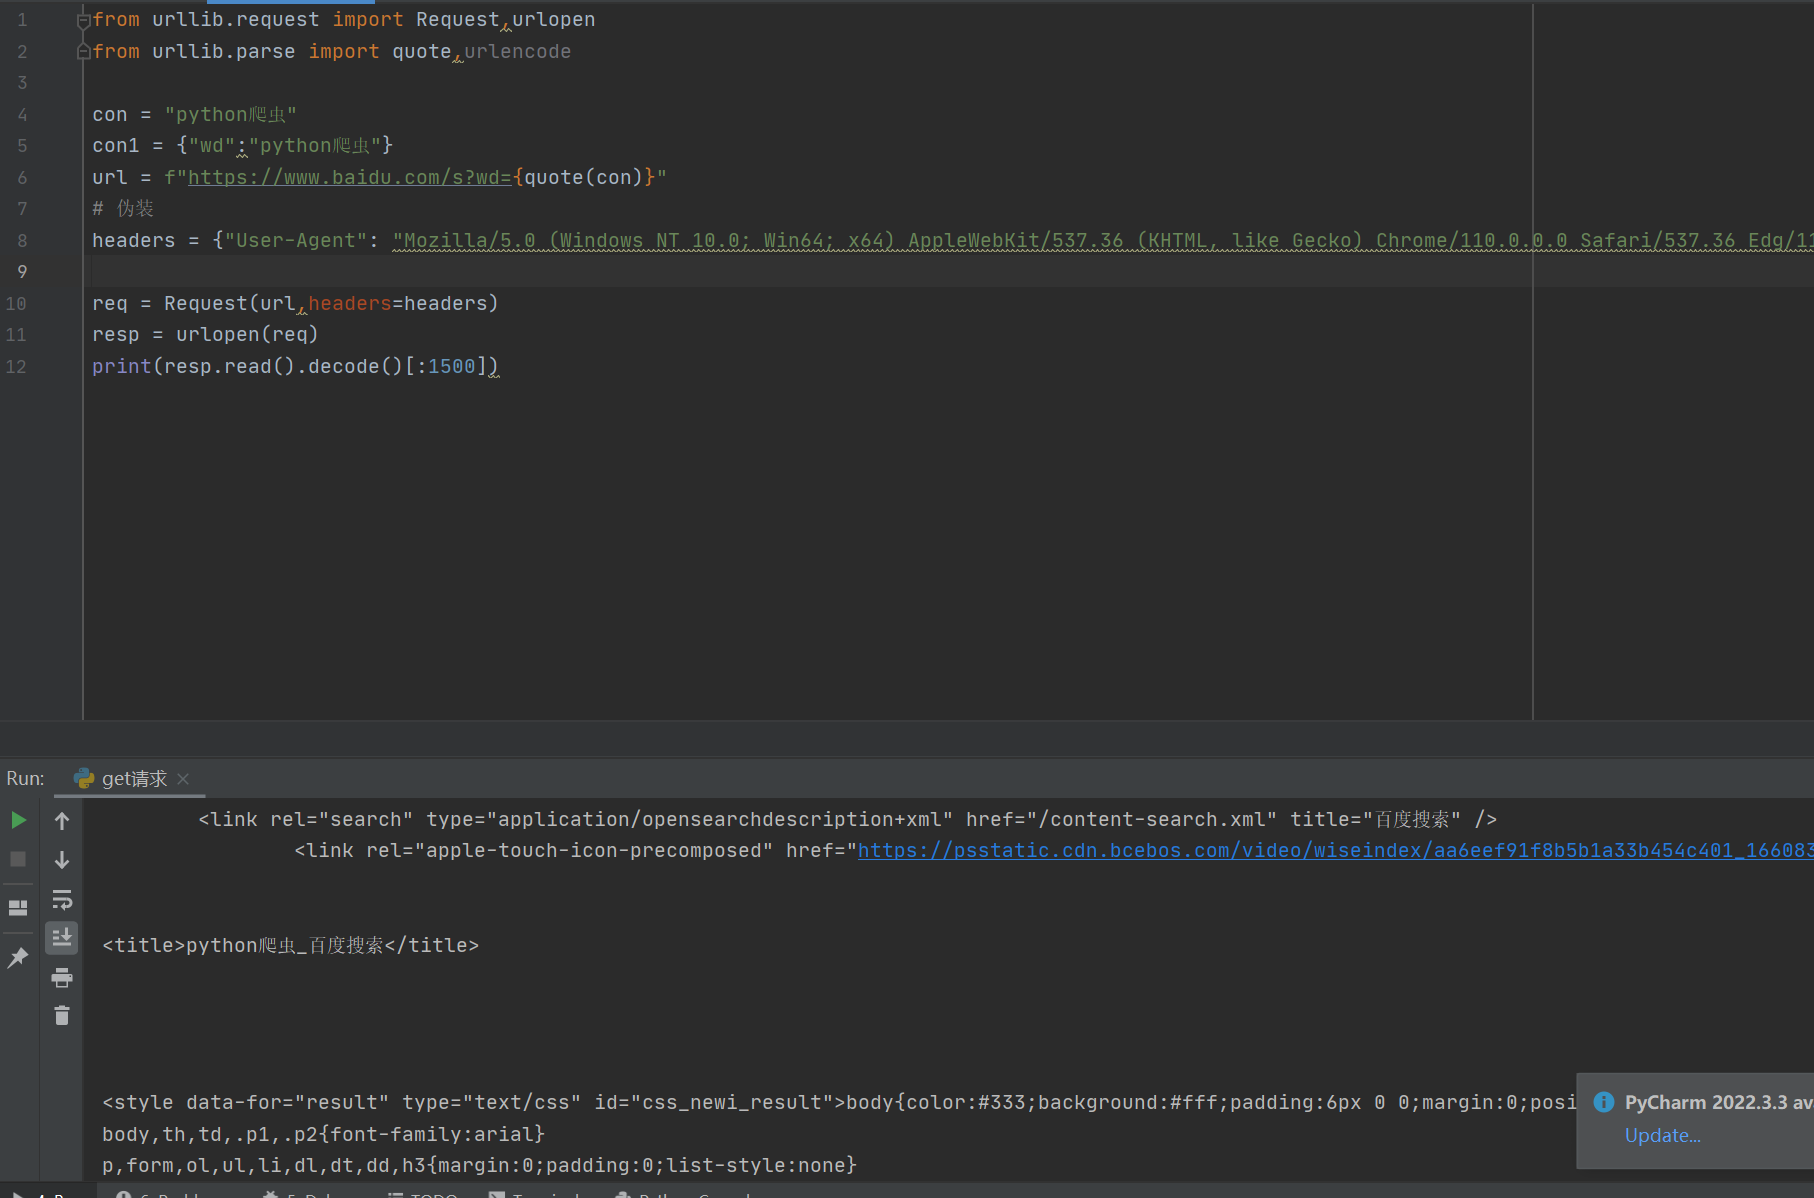The height and width of the screenshot is (1198, 1814).
Task: Click the Up the stack trace arrow
Action: click(x=62, y=821)
